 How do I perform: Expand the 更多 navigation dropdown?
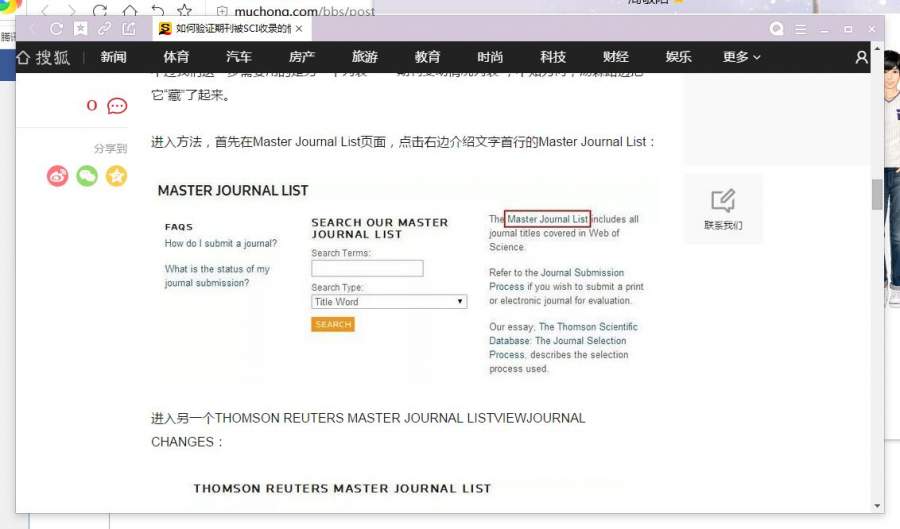point(741,57)
